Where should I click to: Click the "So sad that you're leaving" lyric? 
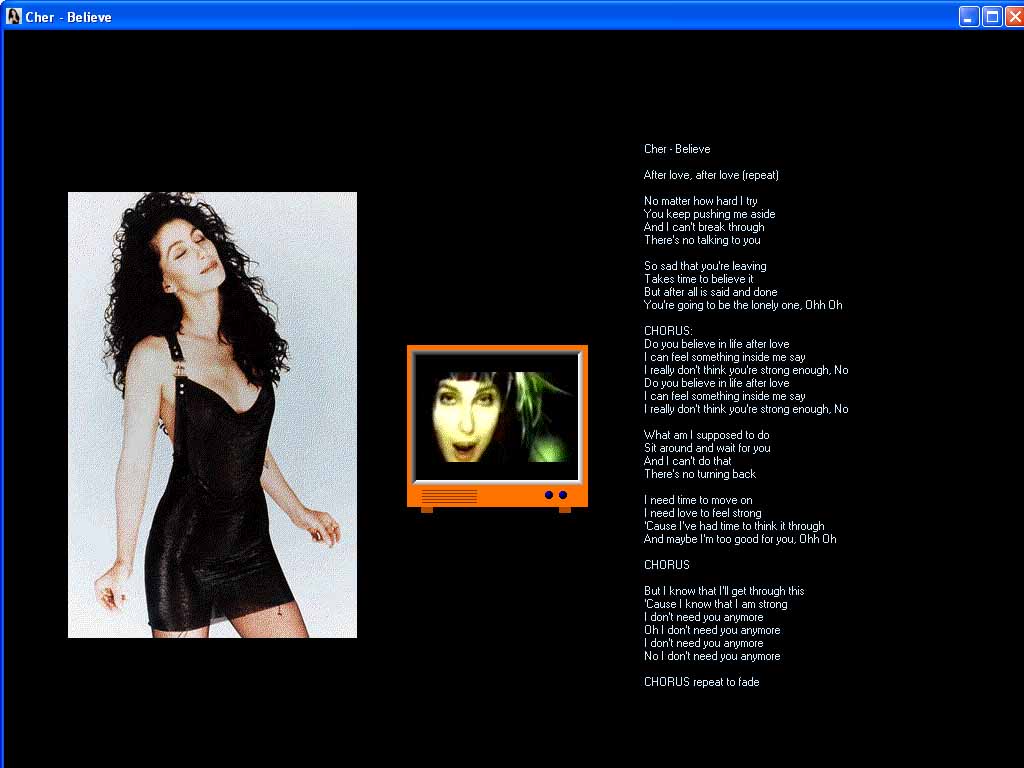tap(705, 266)
